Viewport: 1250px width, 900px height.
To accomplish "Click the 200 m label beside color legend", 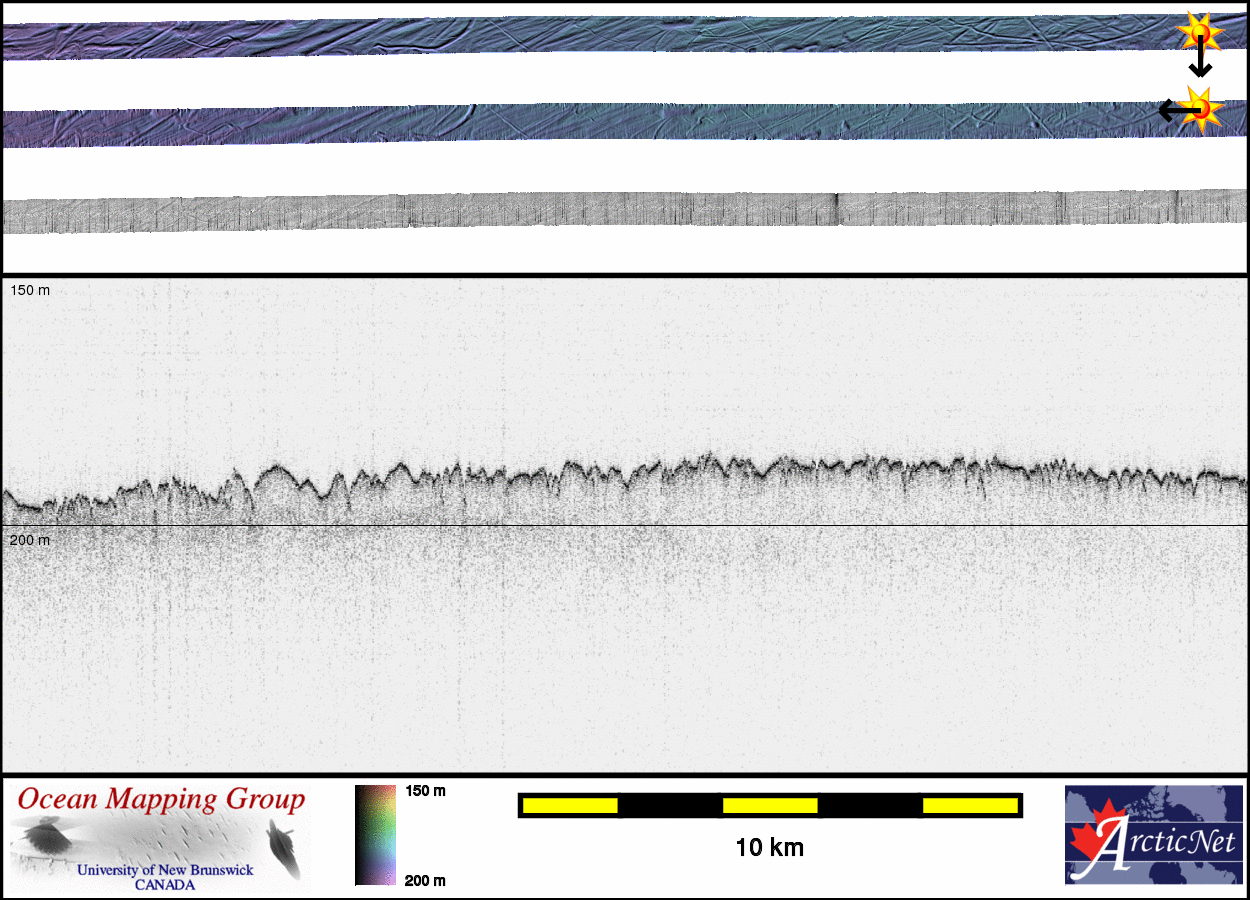I will pyautogui.click(x=425, y=880).
